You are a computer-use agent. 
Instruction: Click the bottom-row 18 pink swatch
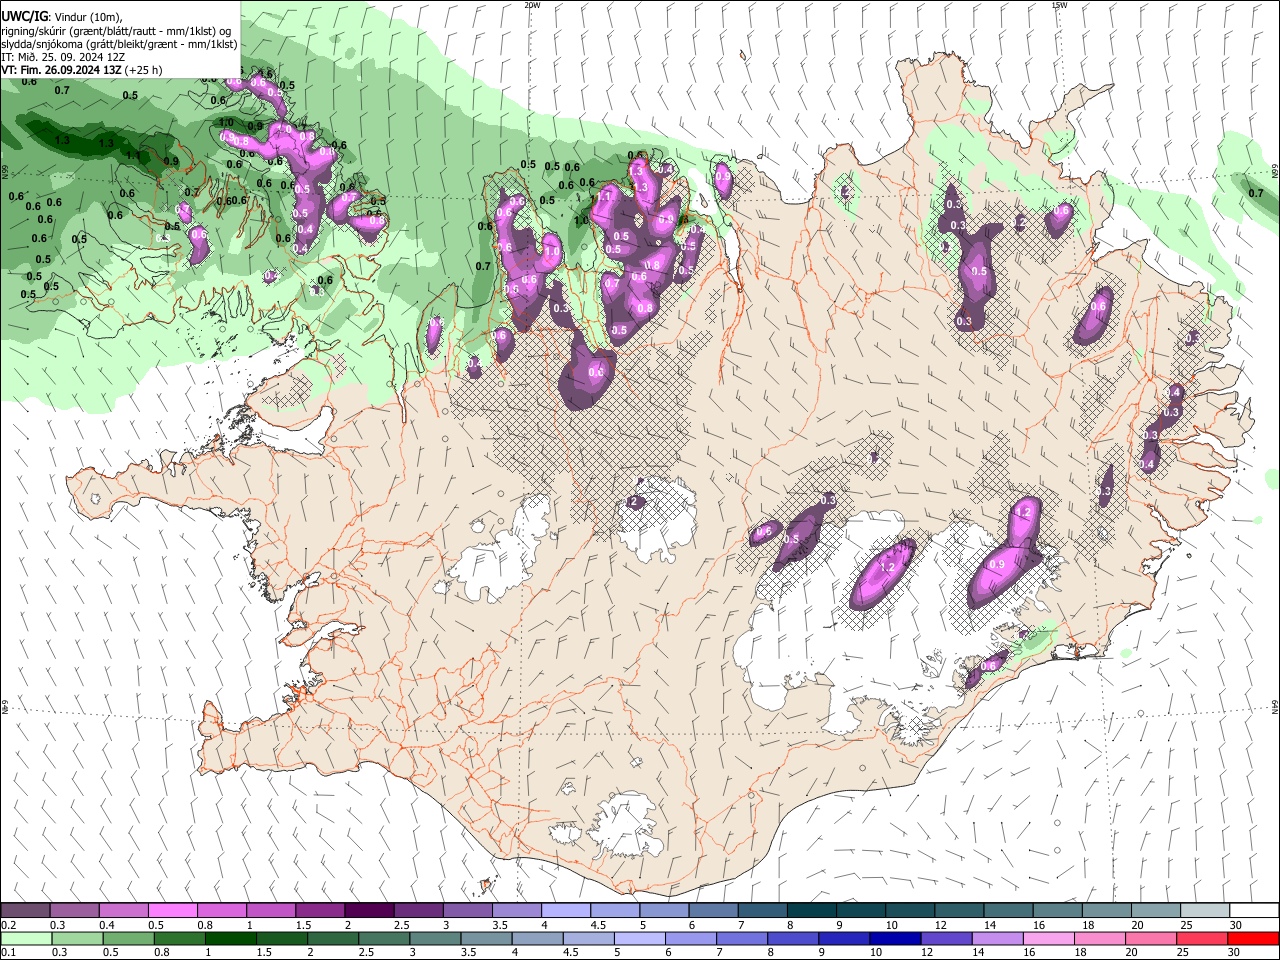click(x=1098, y=939)
